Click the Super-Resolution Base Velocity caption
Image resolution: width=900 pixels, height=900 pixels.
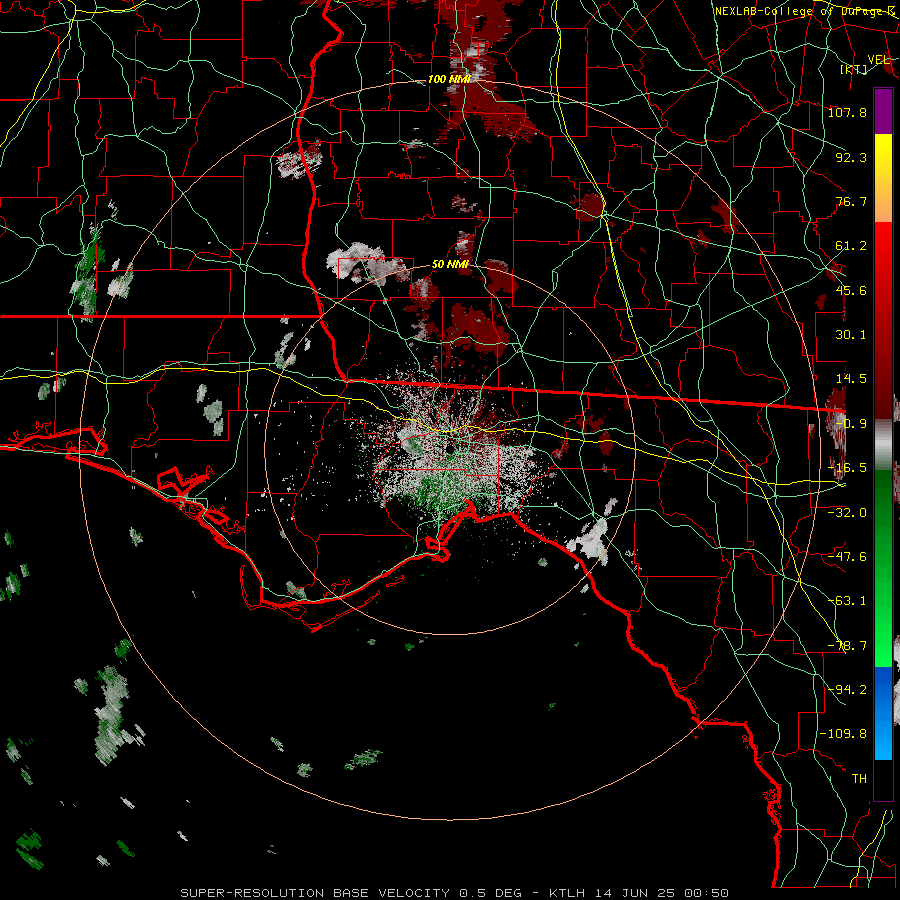[x=454, y=893]
